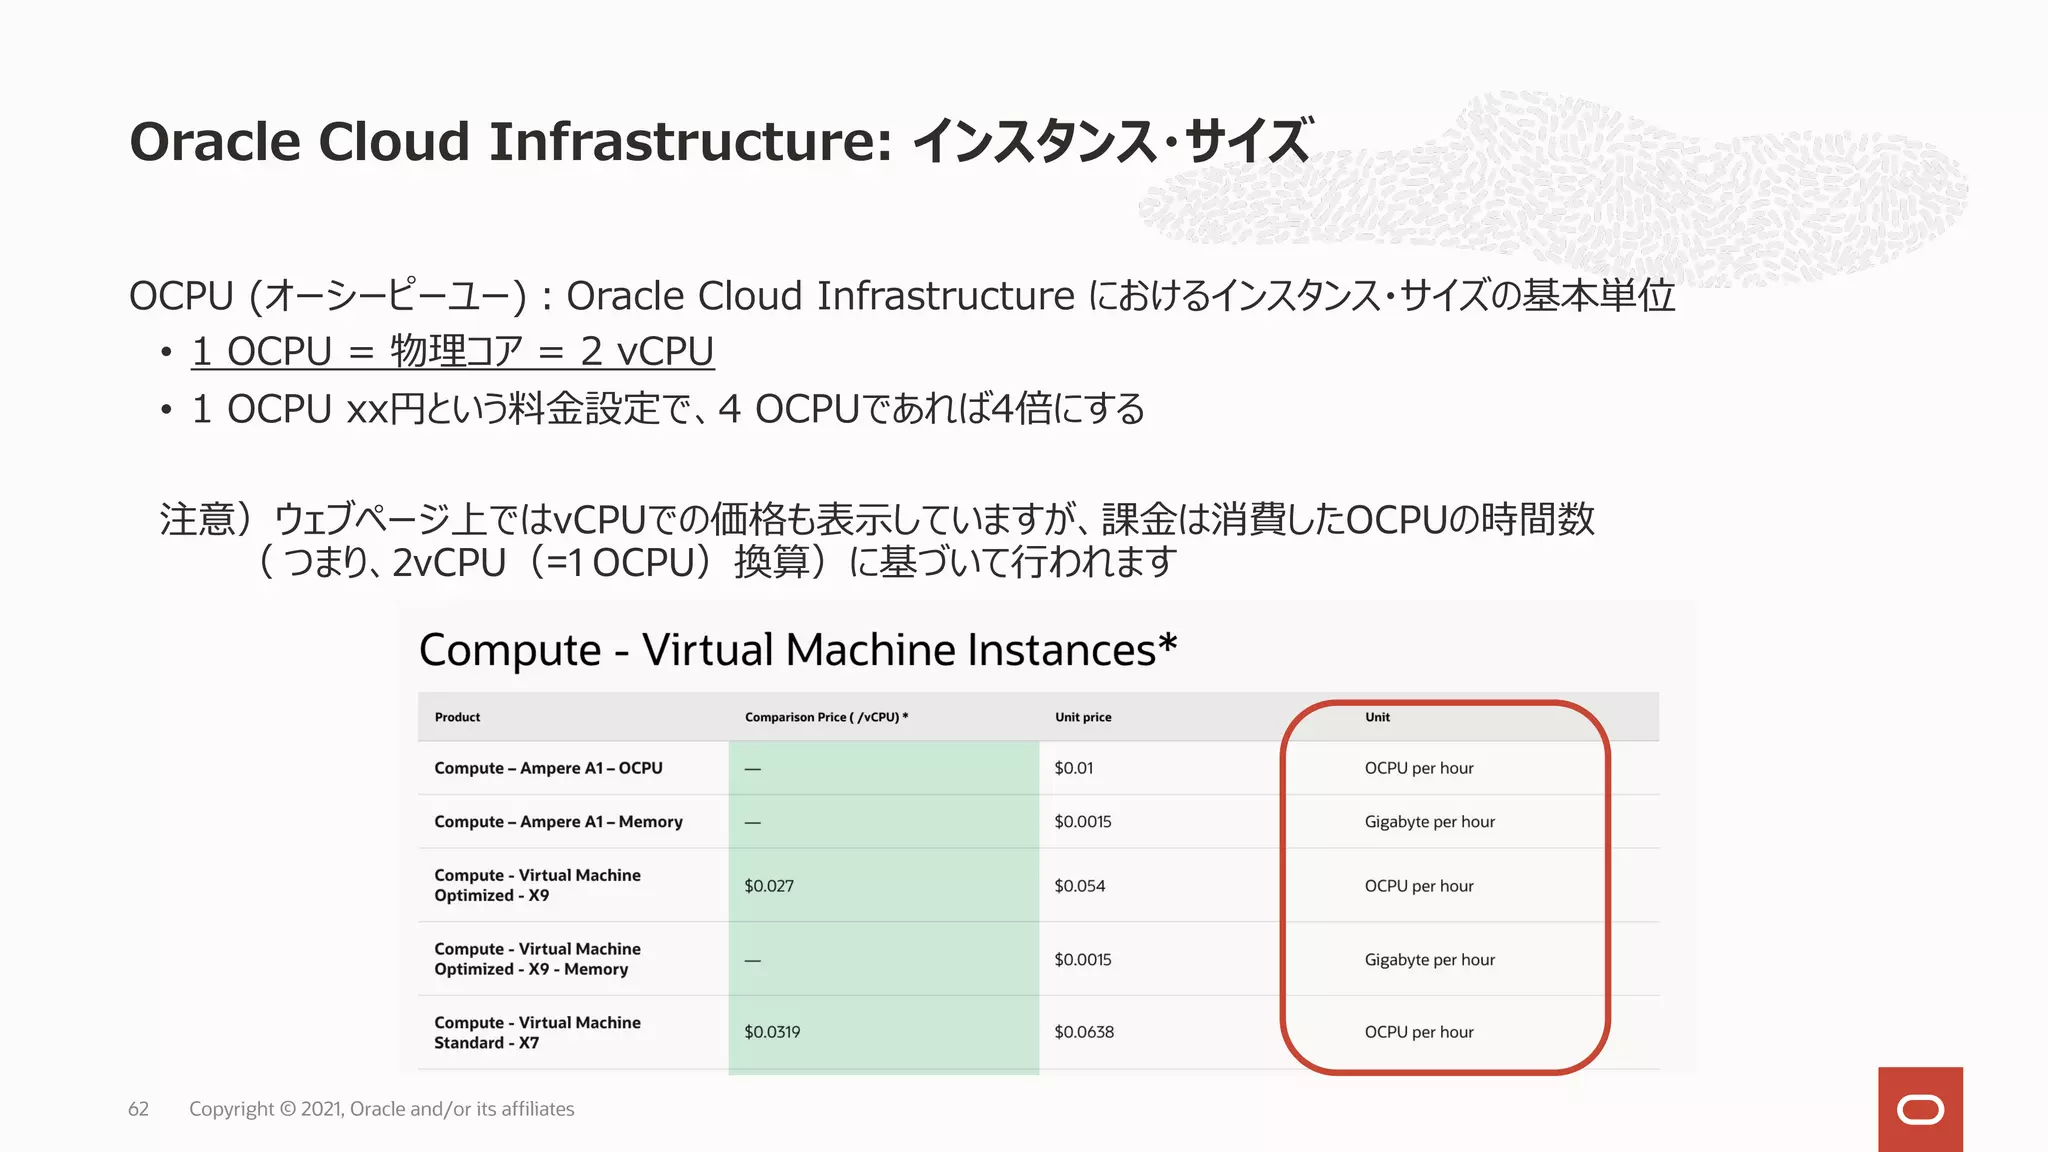
Task: Click the comparison price dash for X9 Memory
Action: coord(753,960)
